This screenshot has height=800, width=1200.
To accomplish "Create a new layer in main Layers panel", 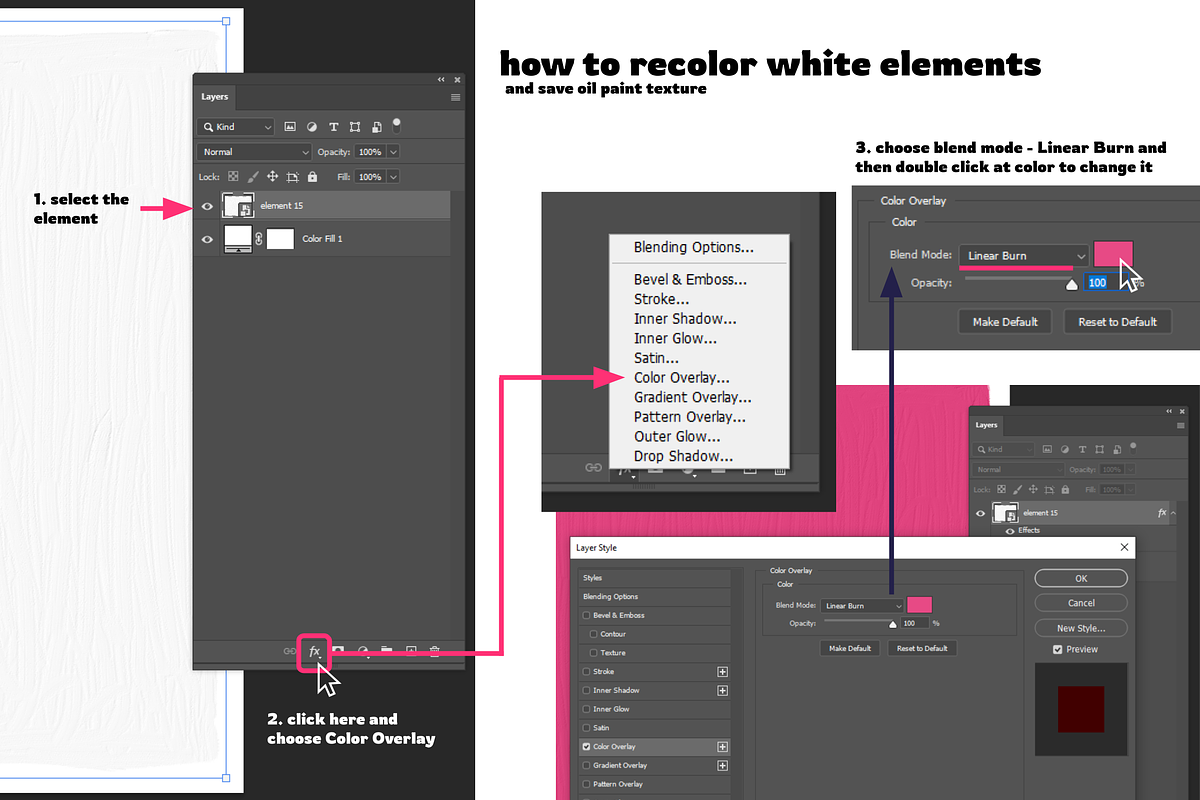I will coord(411,651).
